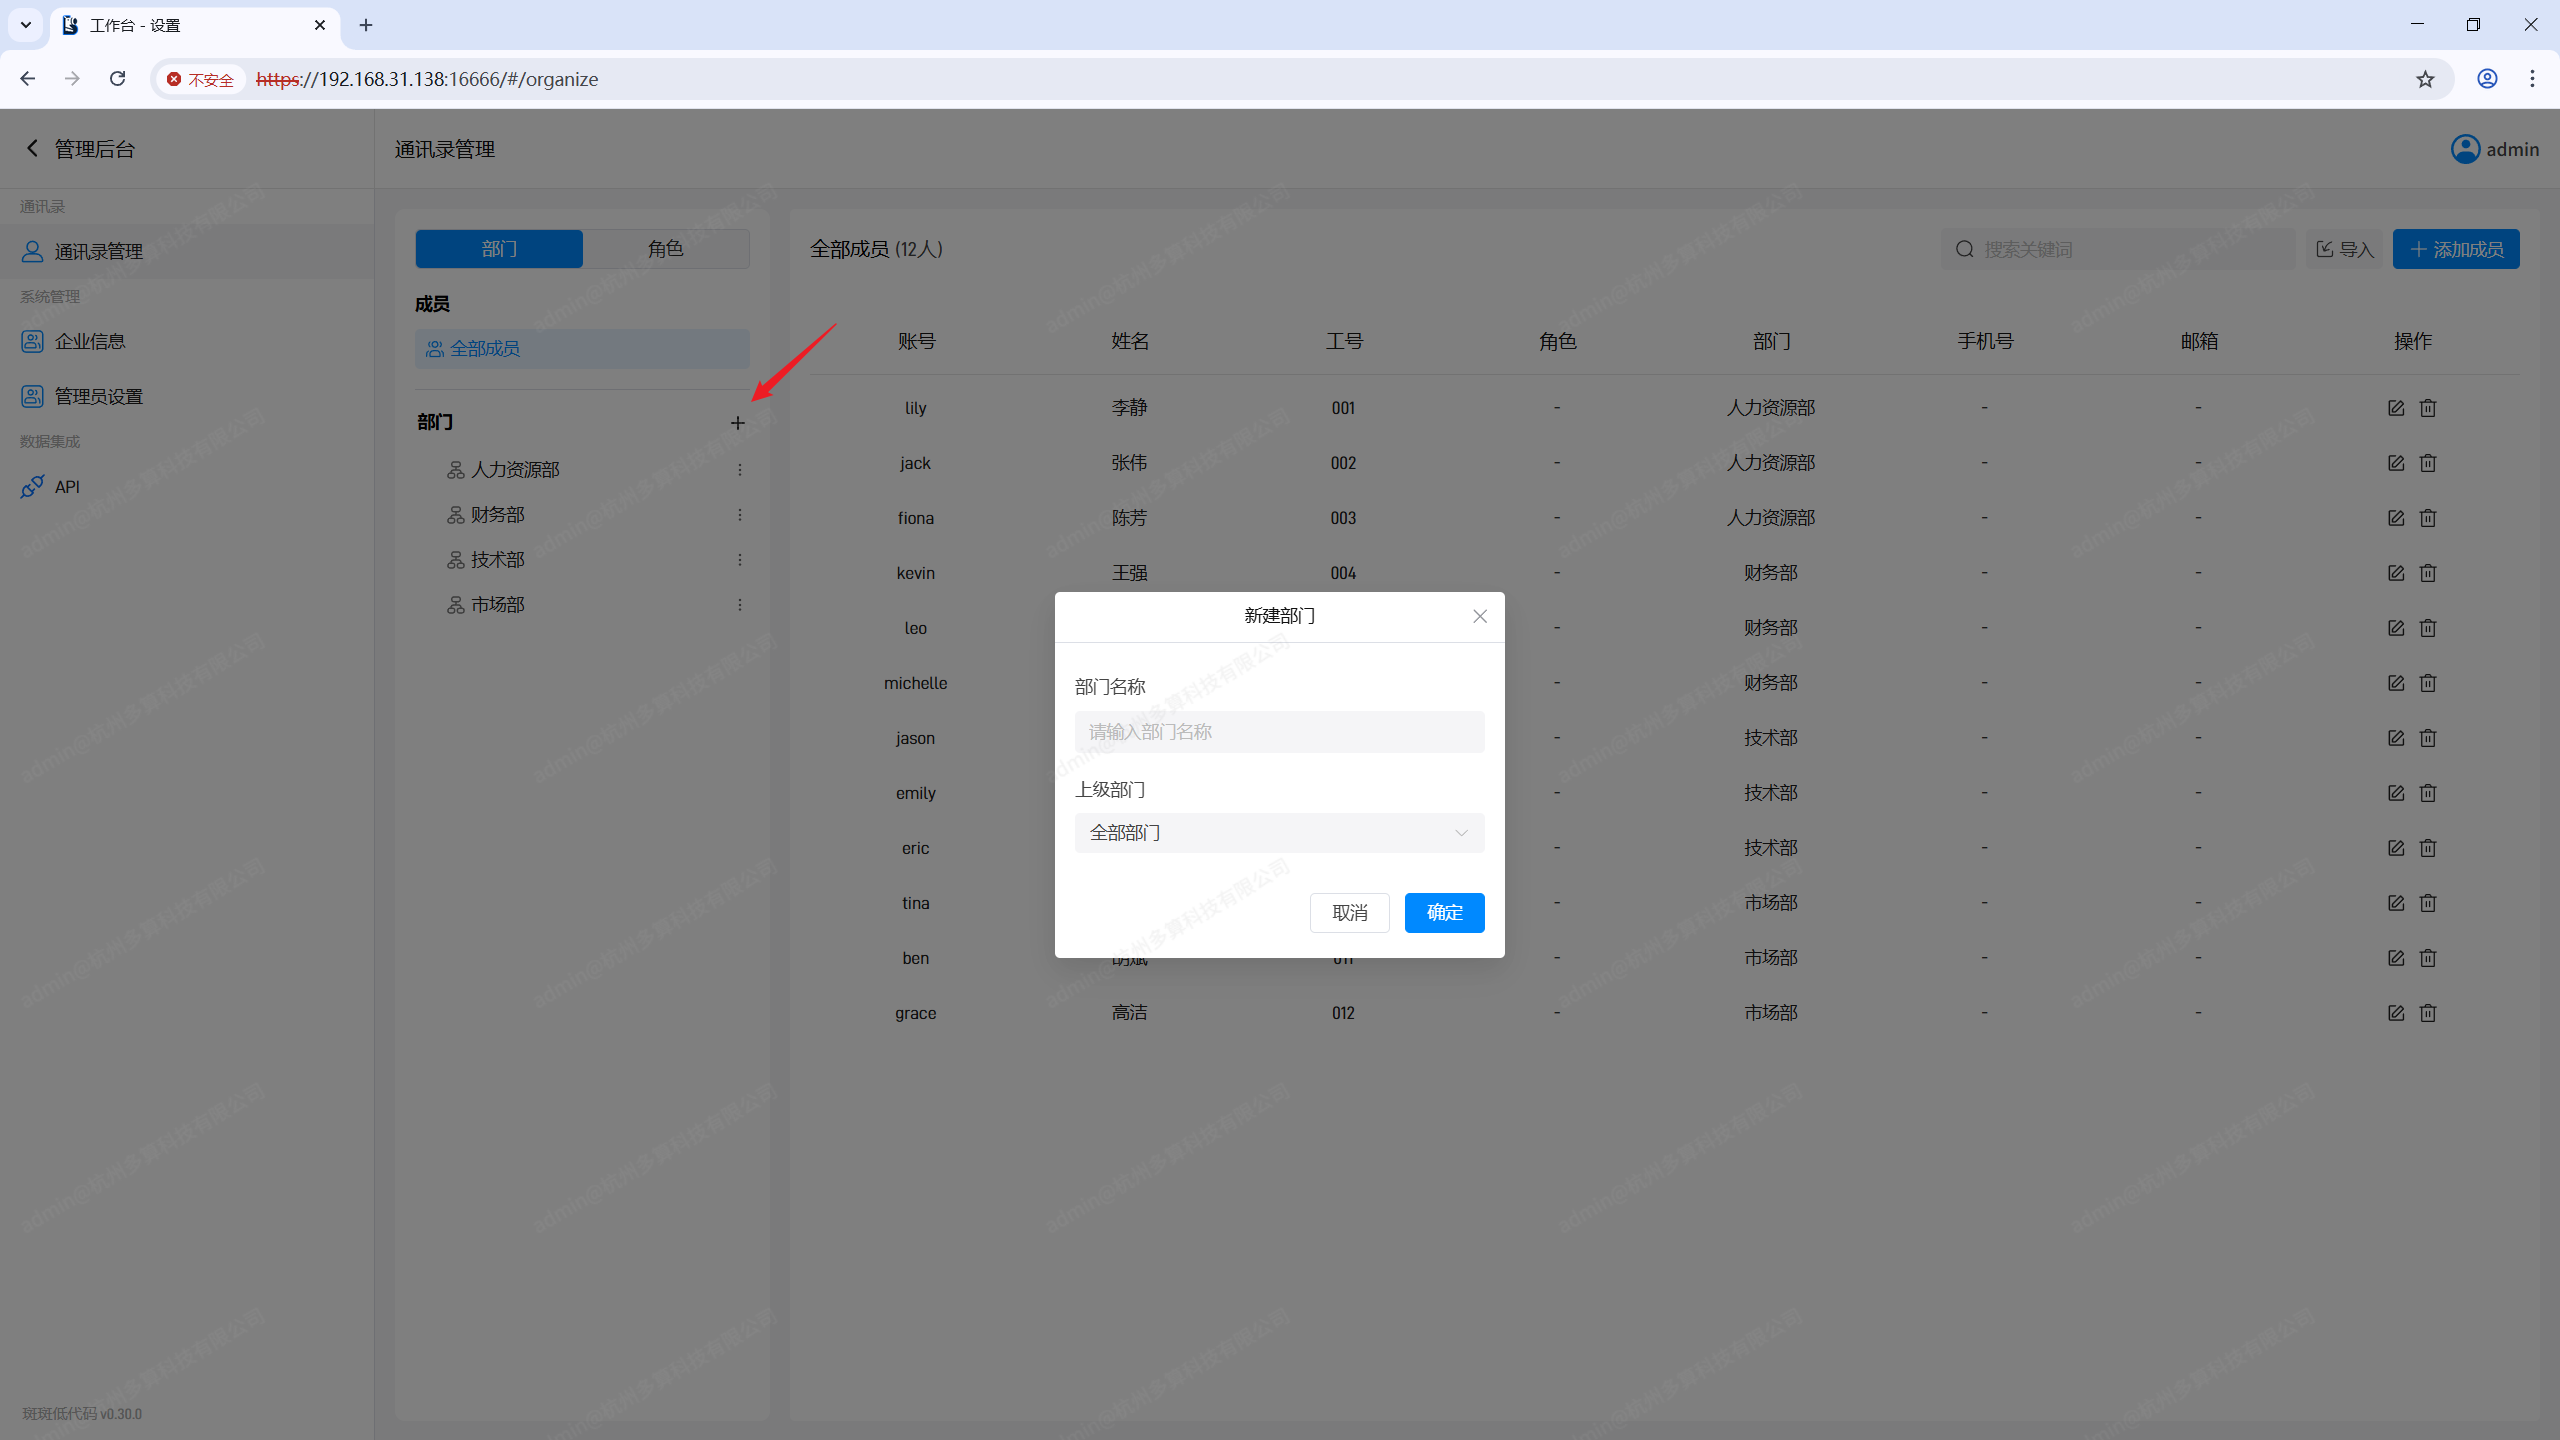Select 技术部 in department tree
The height and width of the screenshot is (1440, 2560).
click(498, 560)
